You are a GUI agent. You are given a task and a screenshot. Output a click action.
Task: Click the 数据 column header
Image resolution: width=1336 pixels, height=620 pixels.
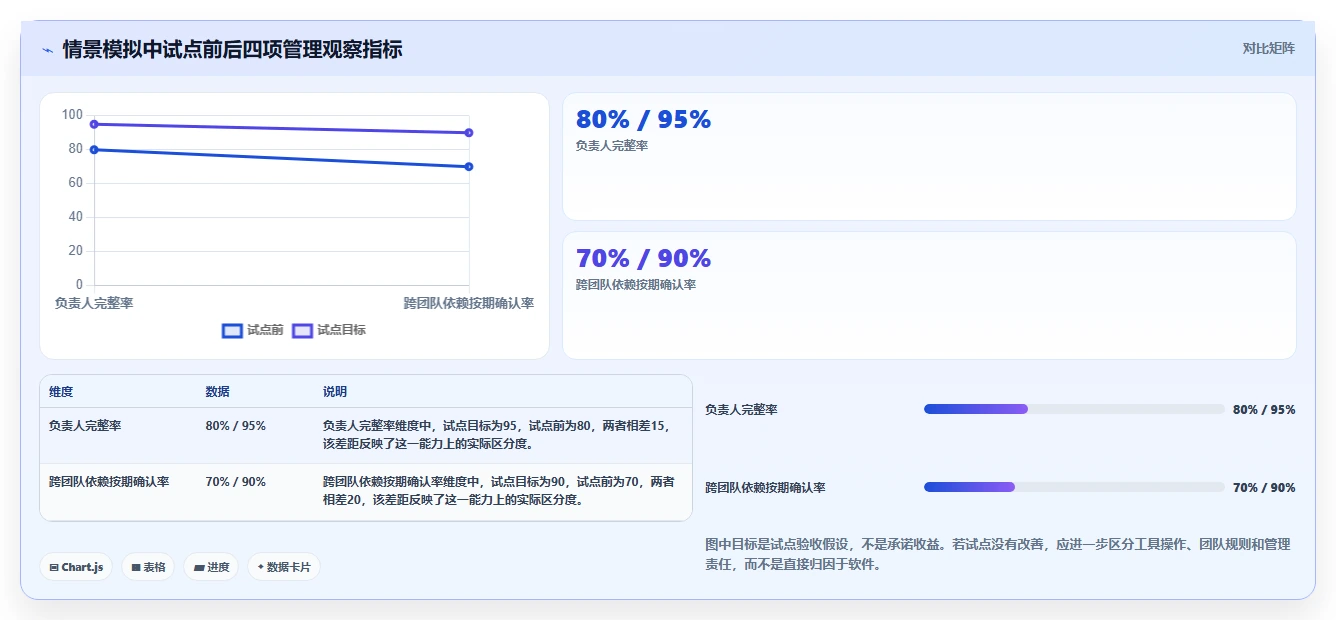point(218,392)
